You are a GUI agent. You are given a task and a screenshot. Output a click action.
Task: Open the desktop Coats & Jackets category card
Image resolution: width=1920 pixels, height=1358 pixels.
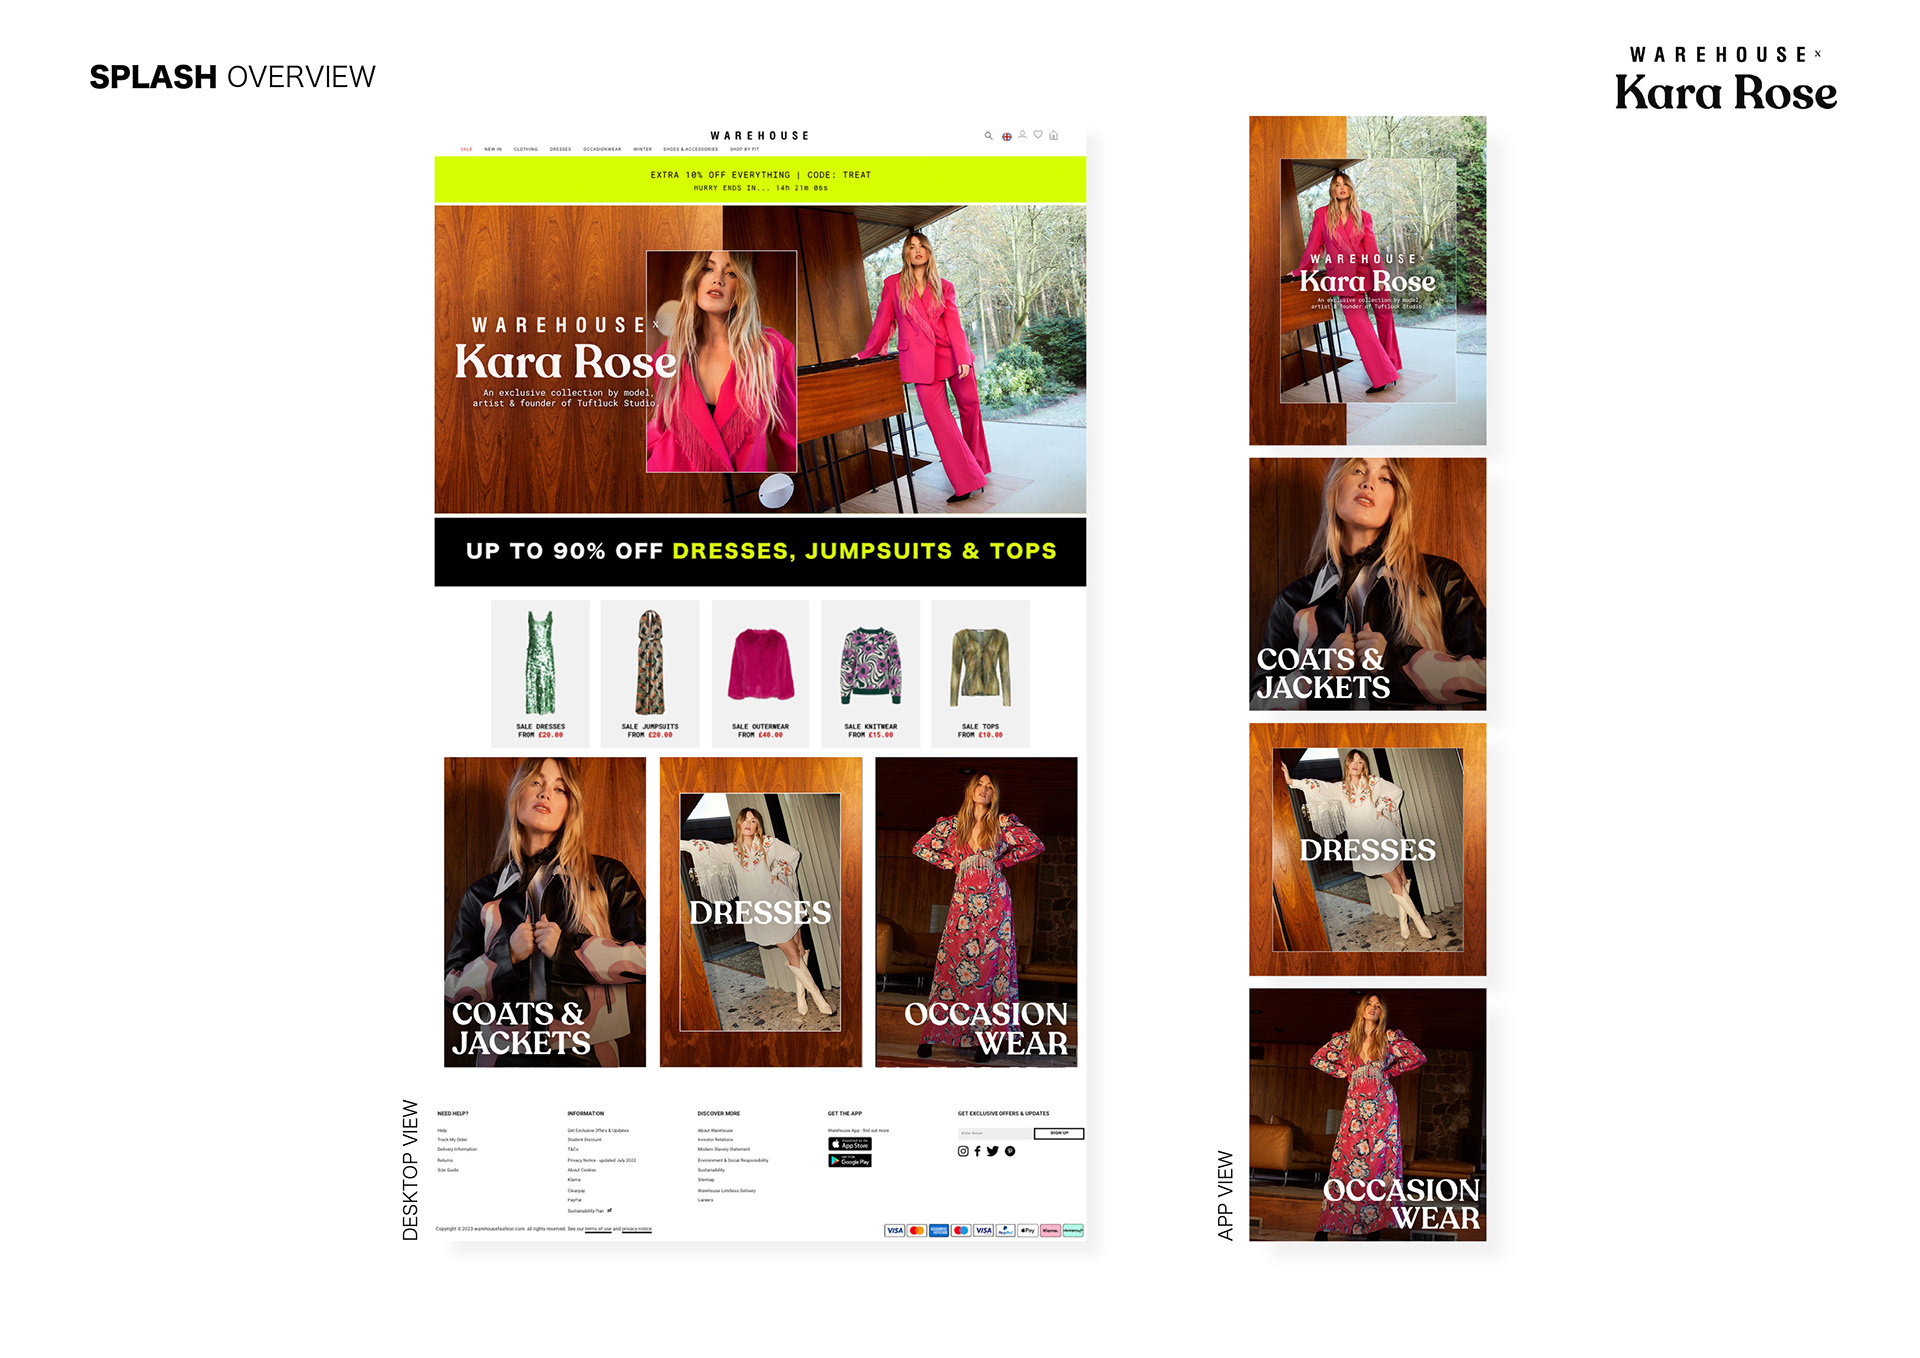(x=545, y=912)
